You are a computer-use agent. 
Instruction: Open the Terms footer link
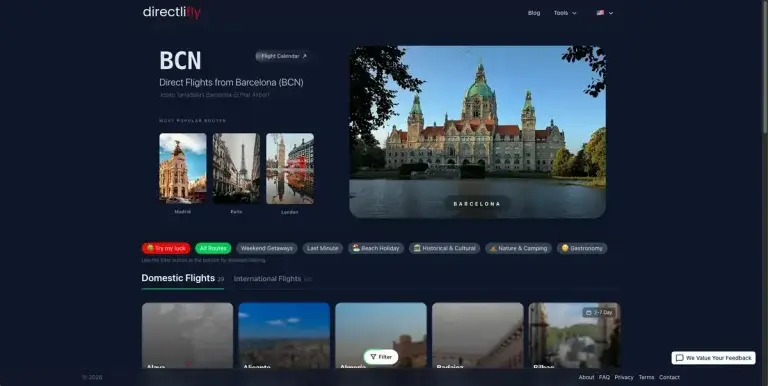[x=647, y=377]
